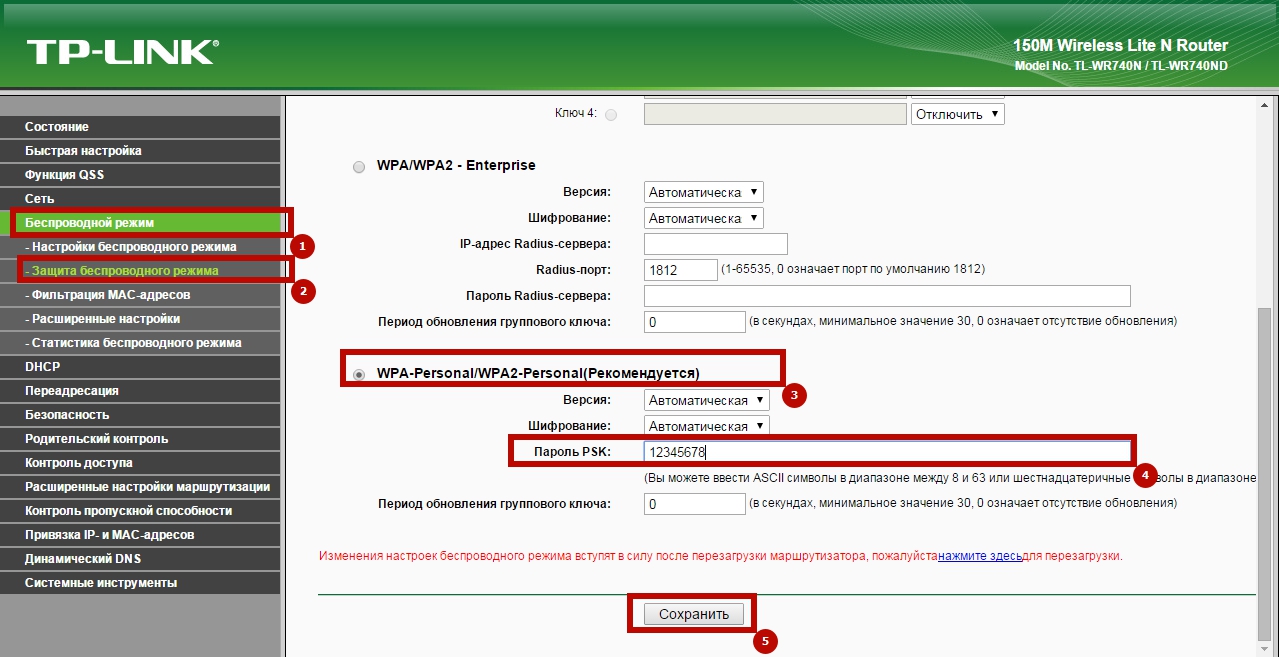Select the WPA/WPA2 - Enterprise radio button
The width and height of the screenshot is (1279, 657).
(359, 167)
